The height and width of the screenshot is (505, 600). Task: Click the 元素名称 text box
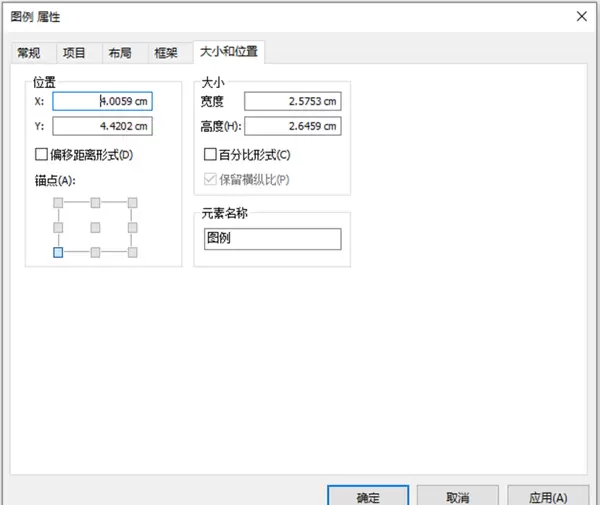(272, 239)
